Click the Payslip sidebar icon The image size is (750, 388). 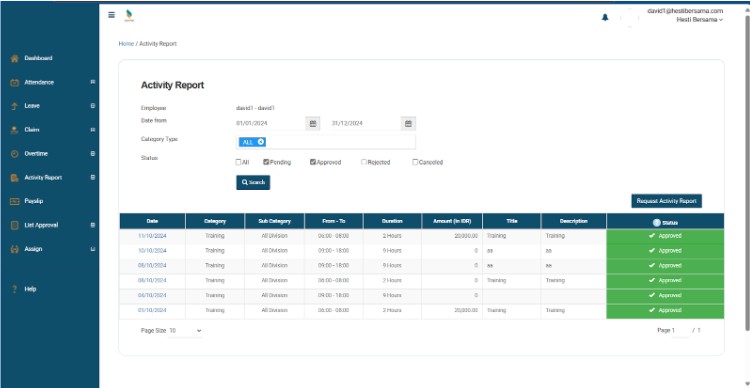coord(15,201)
